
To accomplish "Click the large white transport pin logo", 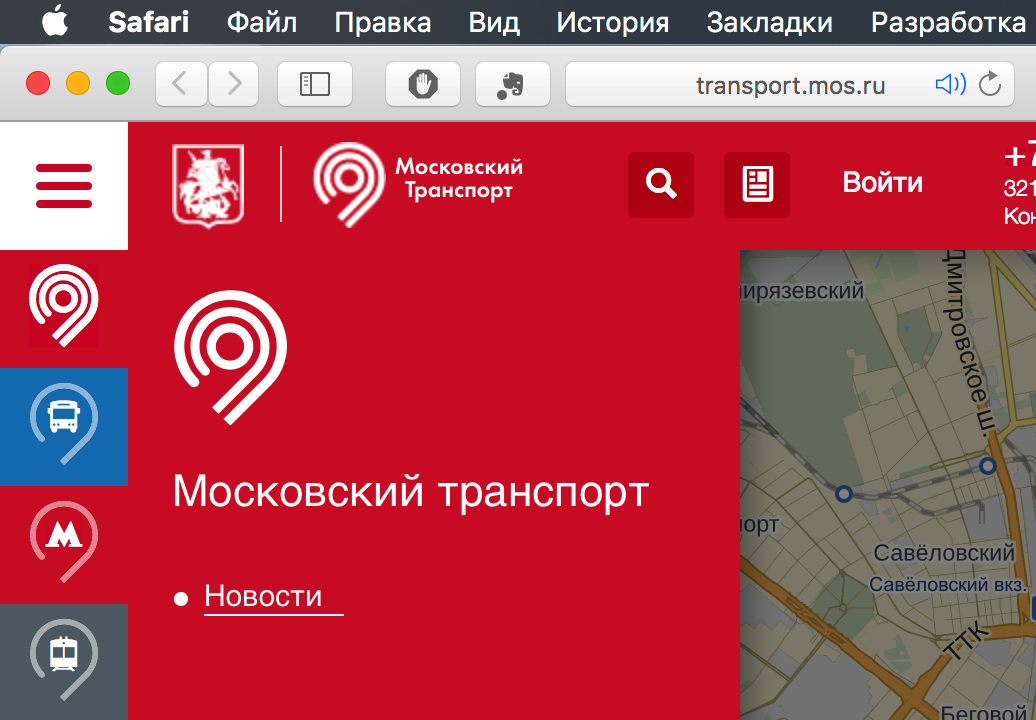I will 231,357.
